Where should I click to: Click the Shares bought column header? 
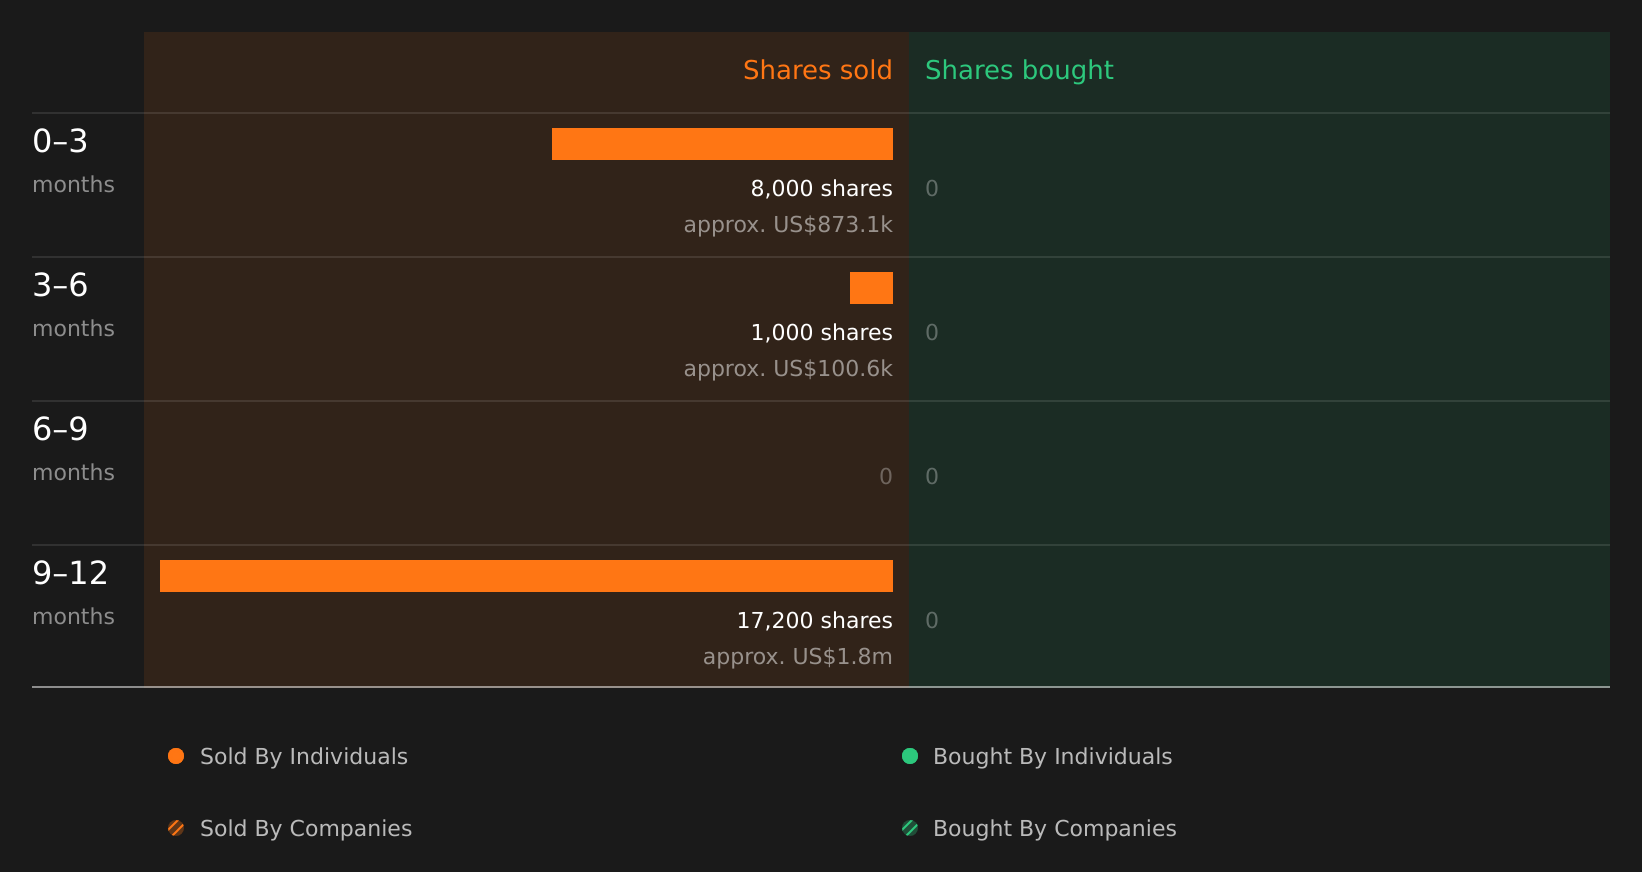click(x=1019, y=71)
